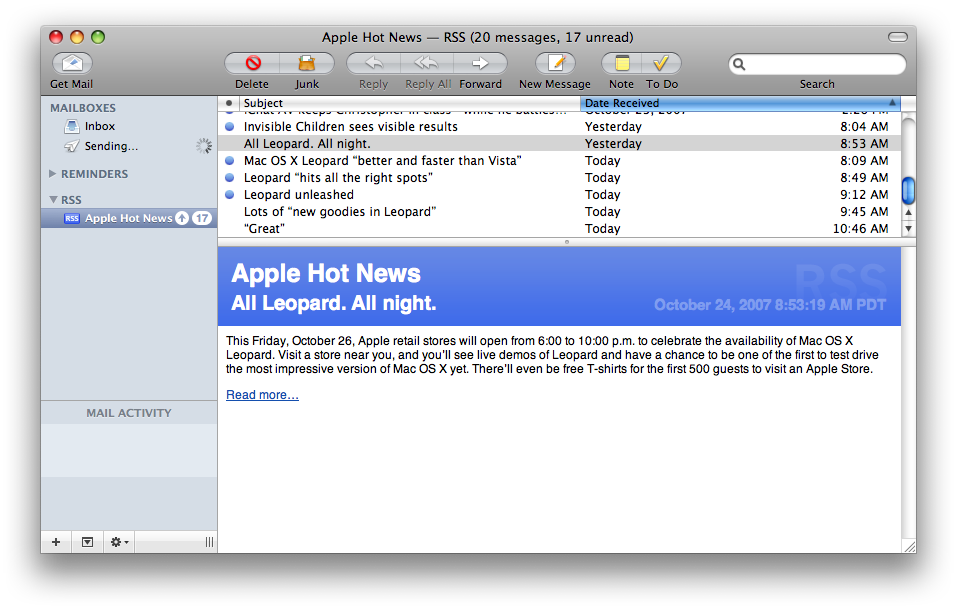Screen dimensions: 957x609
Task: Open the Inbox mailbox
Action: point(99,126)
